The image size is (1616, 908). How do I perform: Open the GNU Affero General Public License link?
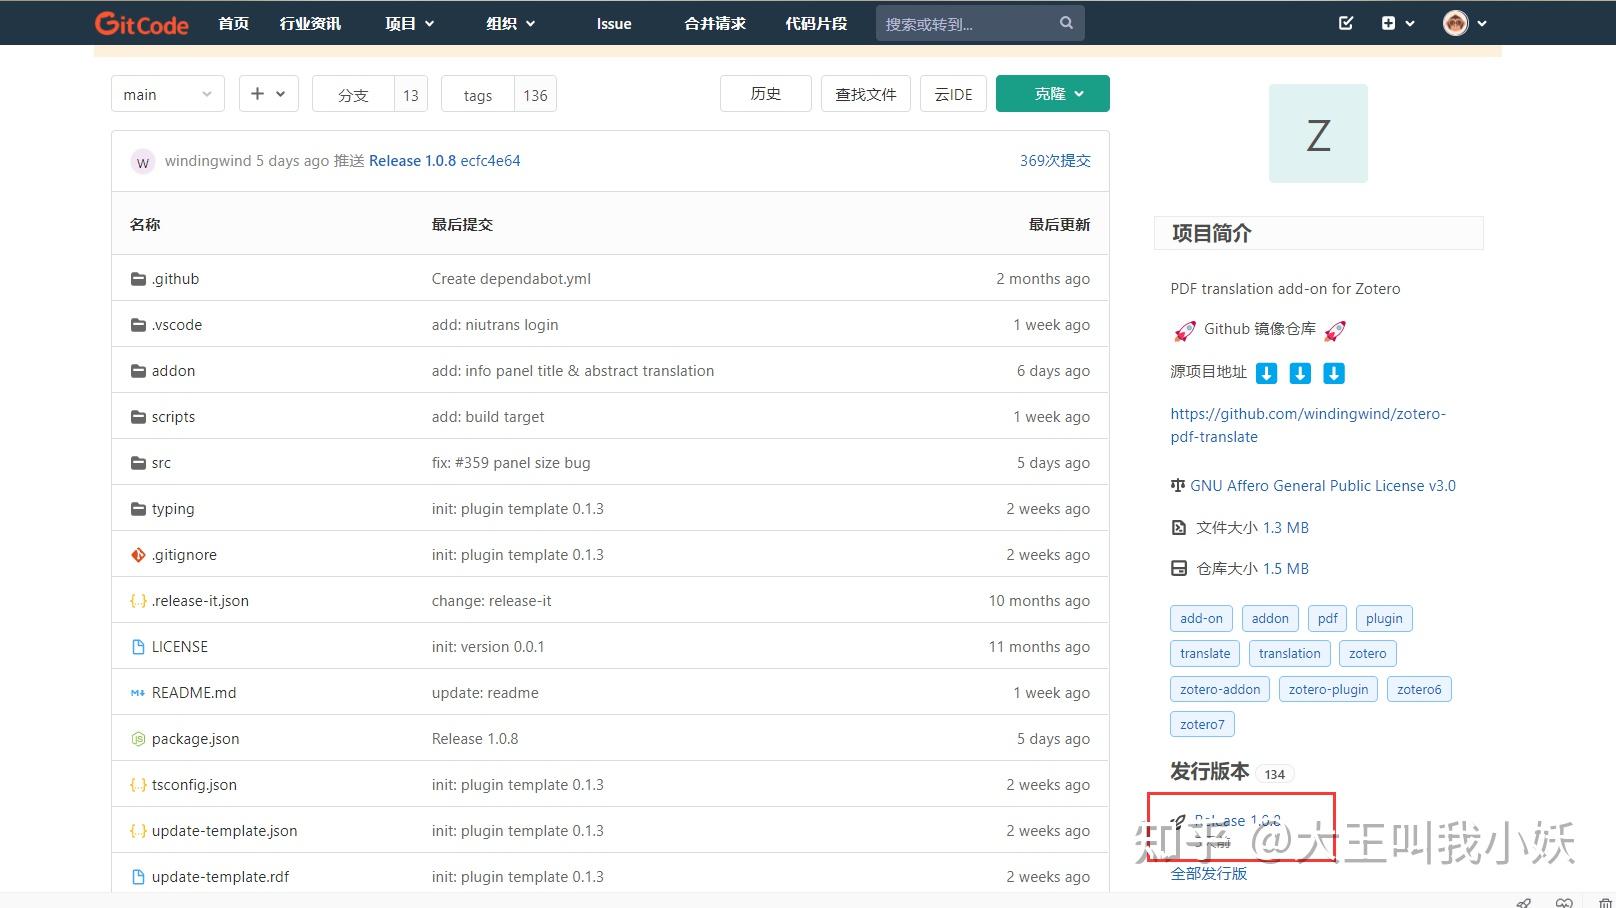click(x=1323, y=486)
